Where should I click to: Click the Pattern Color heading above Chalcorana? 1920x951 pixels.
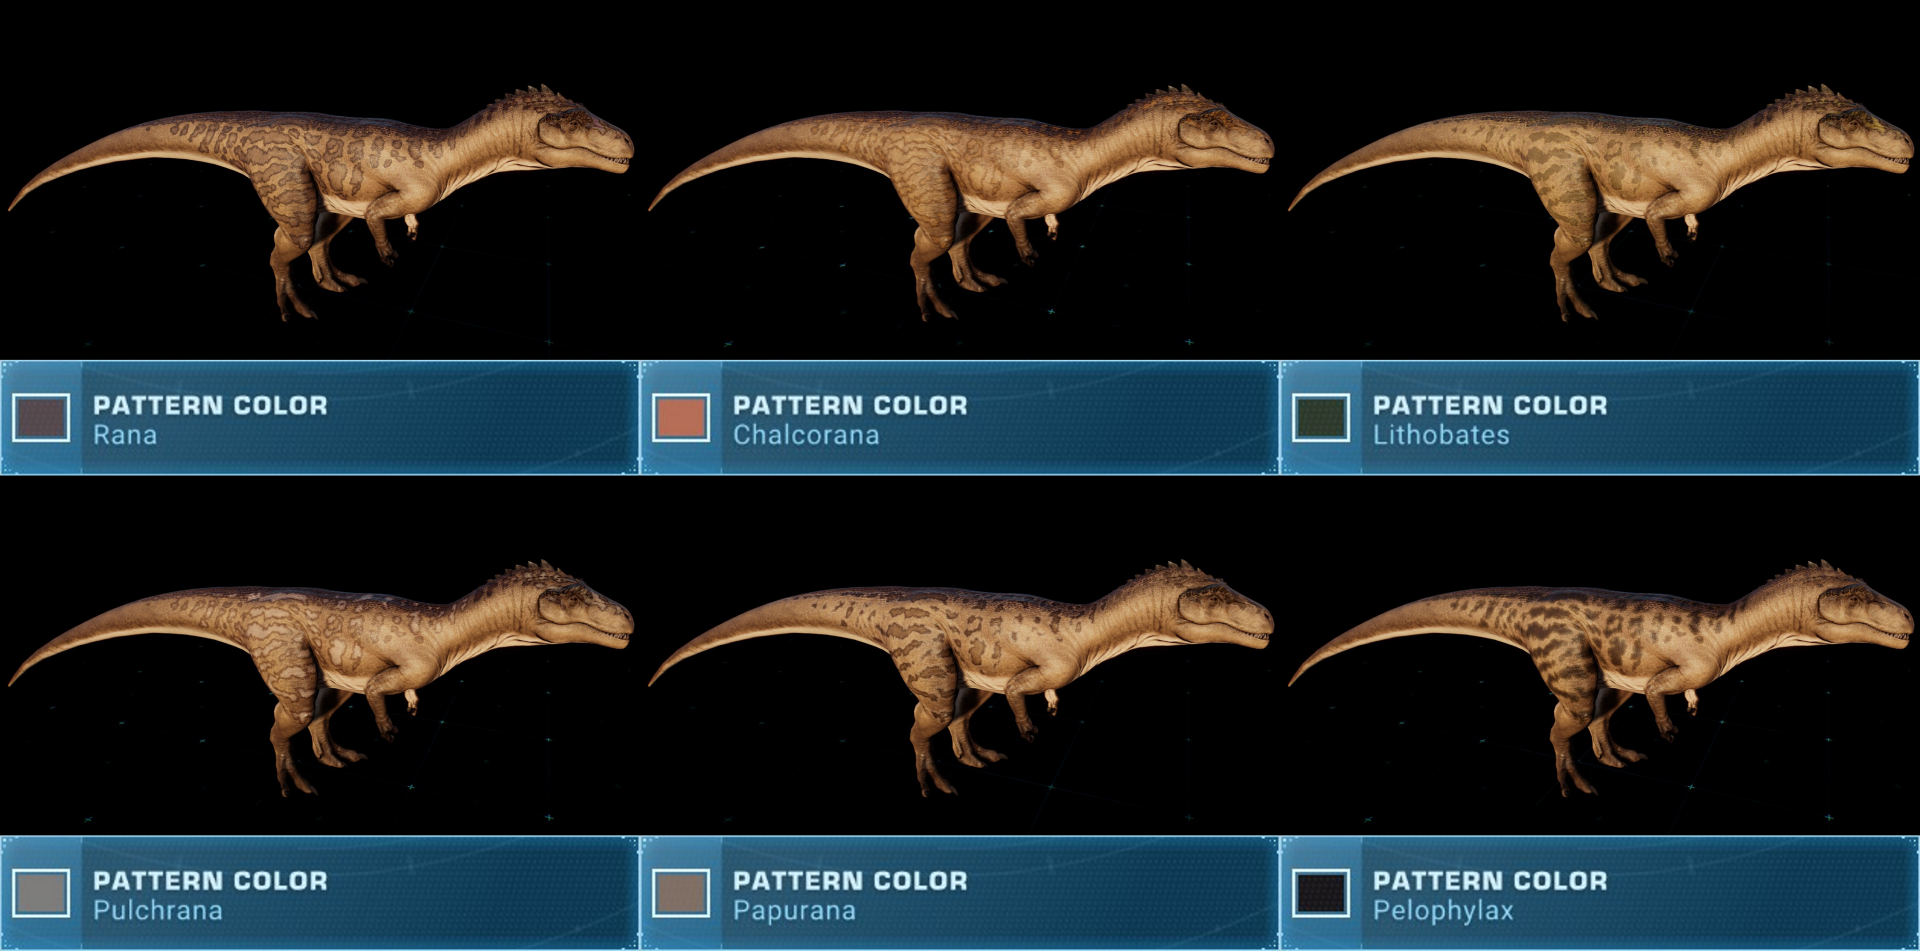[850, 405]
